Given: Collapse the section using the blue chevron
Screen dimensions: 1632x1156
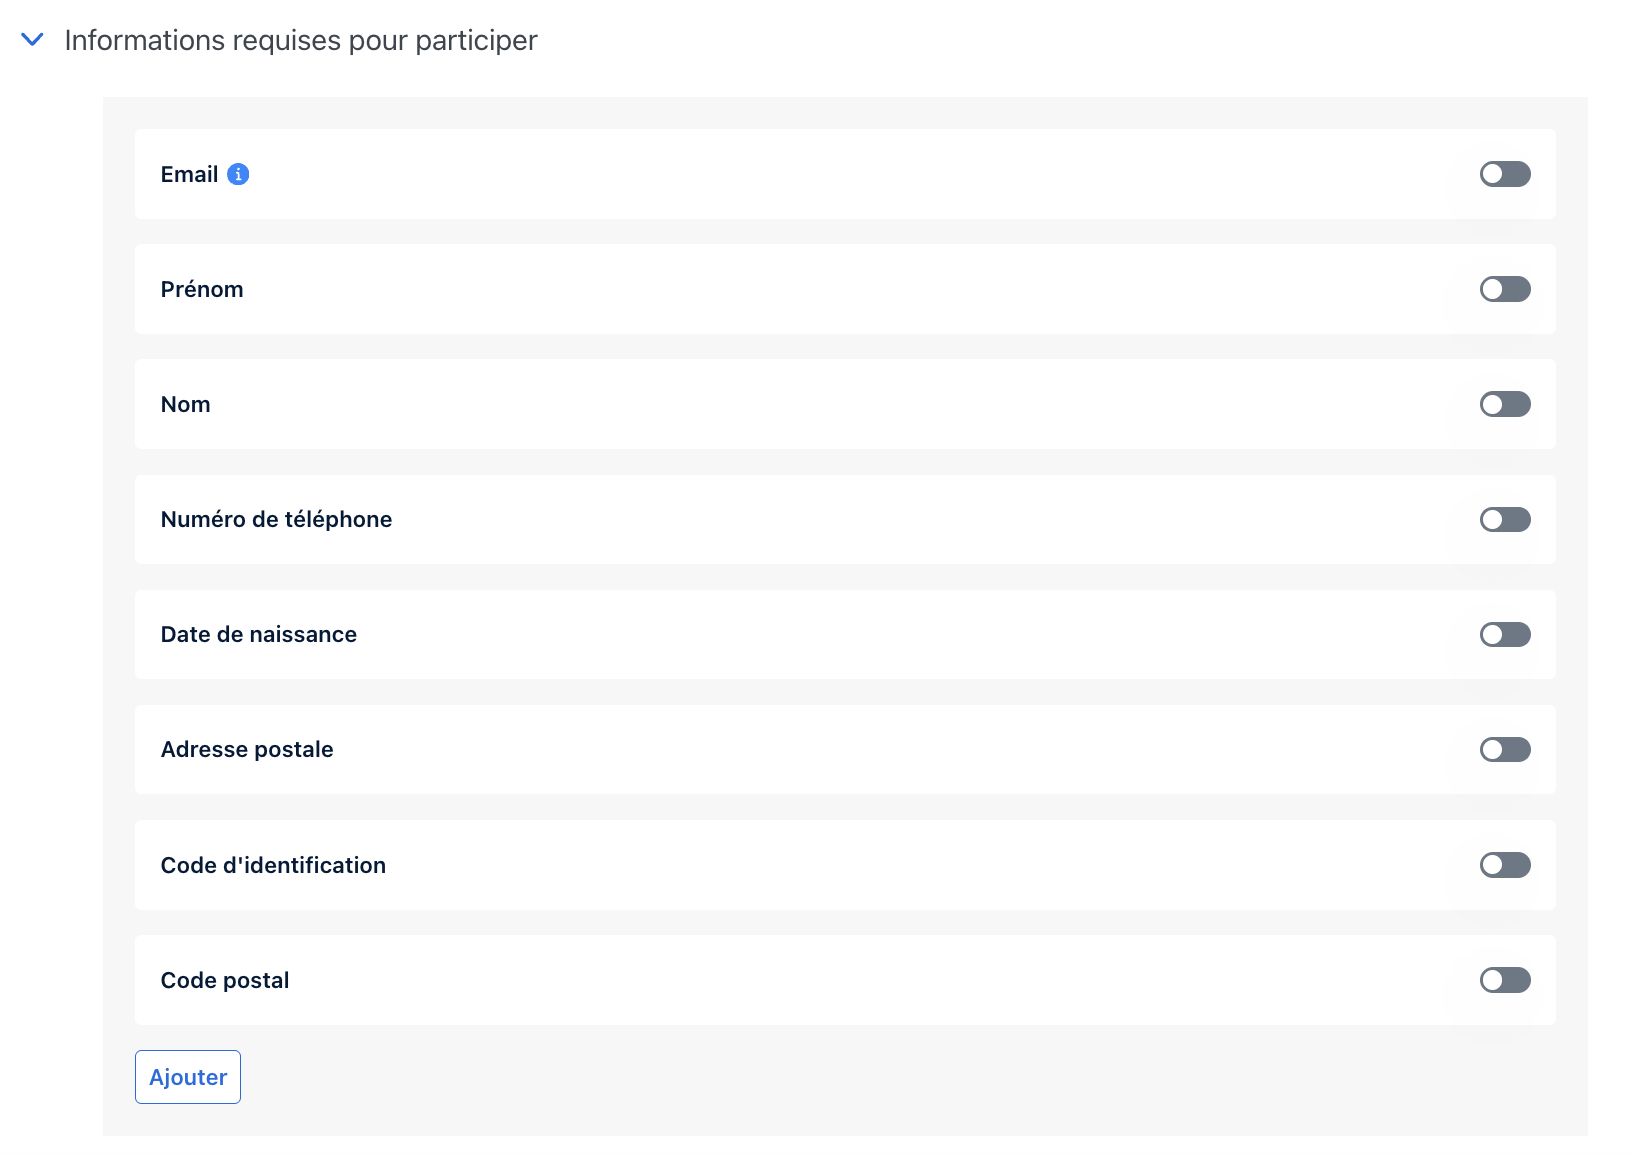Looking at the screenshot, I should click(32, 40).
